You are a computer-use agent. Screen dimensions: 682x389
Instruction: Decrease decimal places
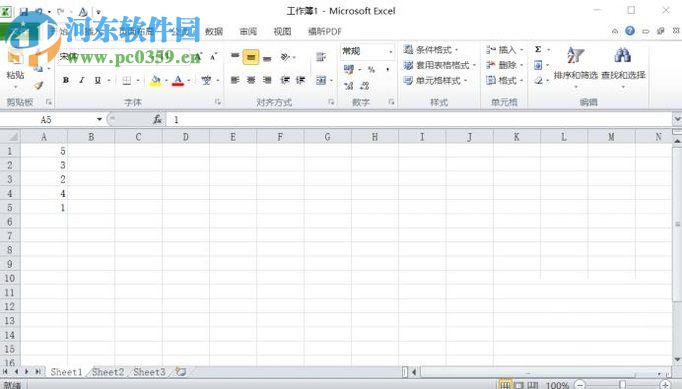pos(365,86)
